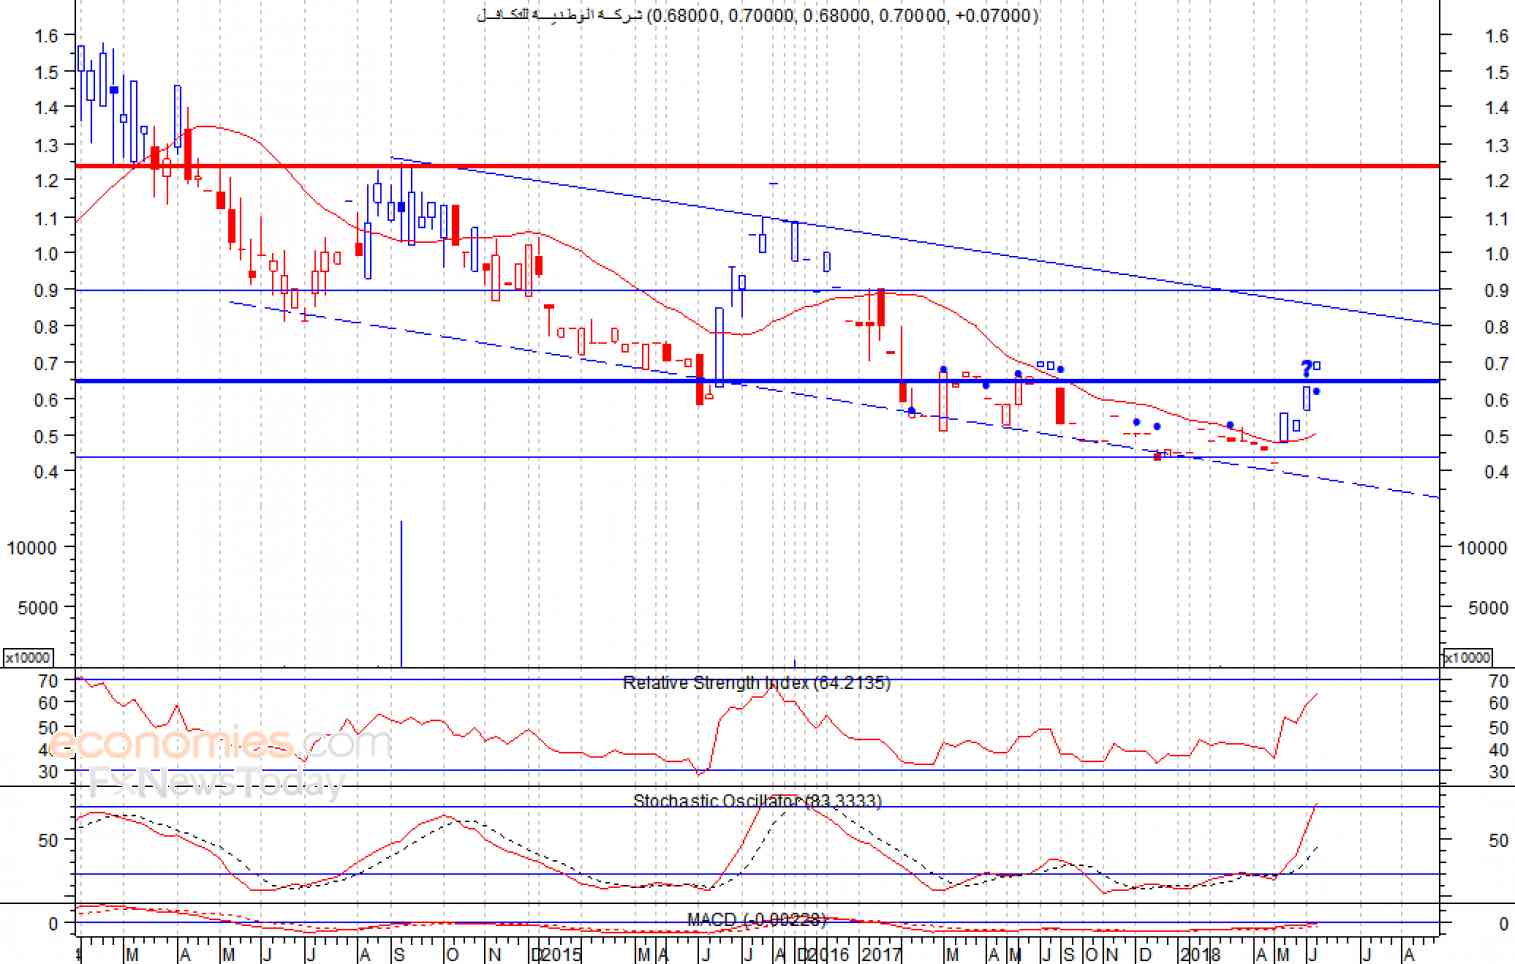This screenshot has height=964, width=1515.
Task: Click the 0.4 price label on right axis
Action: [x=1497, y=471]
